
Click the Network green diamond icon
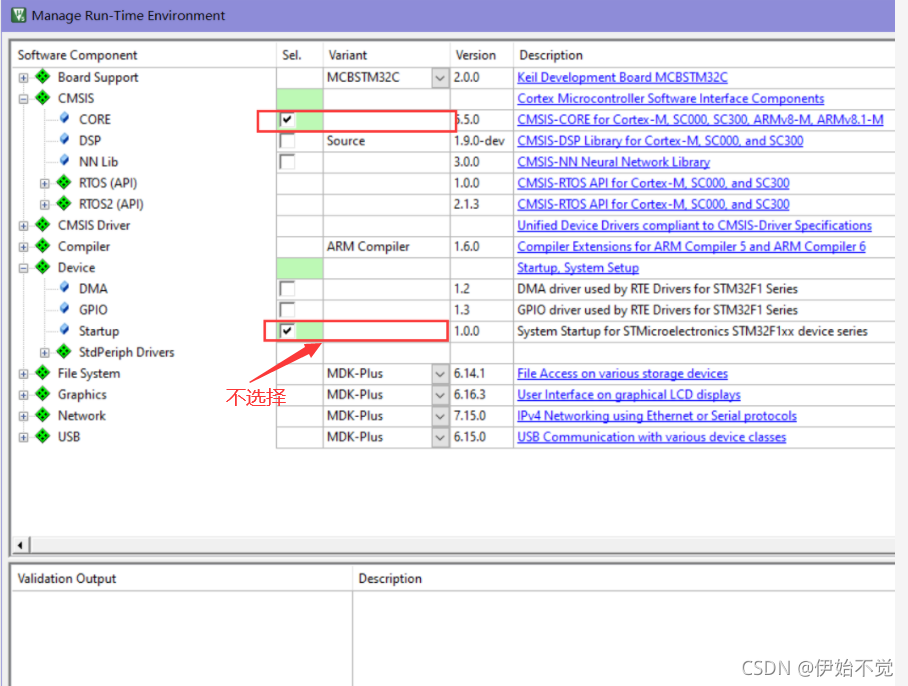click(x=43, y=415)
